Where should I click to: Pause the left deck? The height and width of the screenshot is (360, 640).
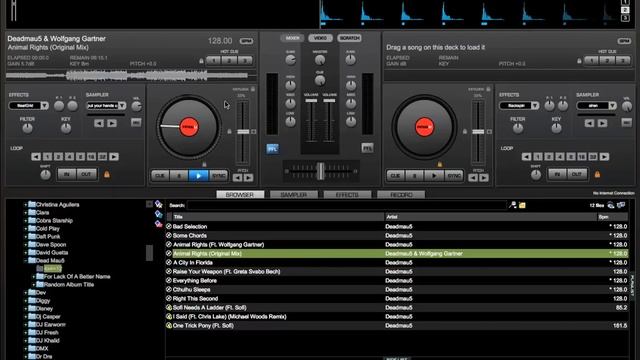point(179,176)
